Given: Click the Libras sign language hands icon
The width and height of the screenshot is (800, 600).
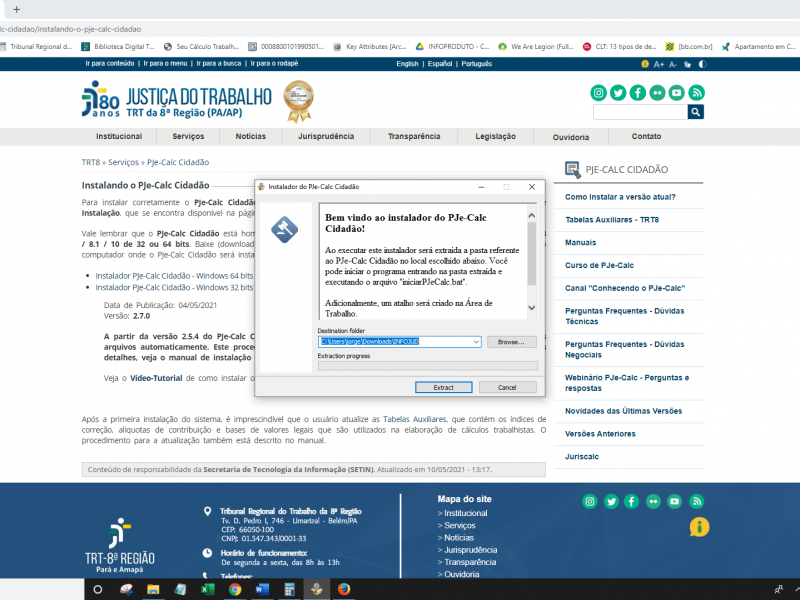Looking at the screenshot, I should point(688,64).
